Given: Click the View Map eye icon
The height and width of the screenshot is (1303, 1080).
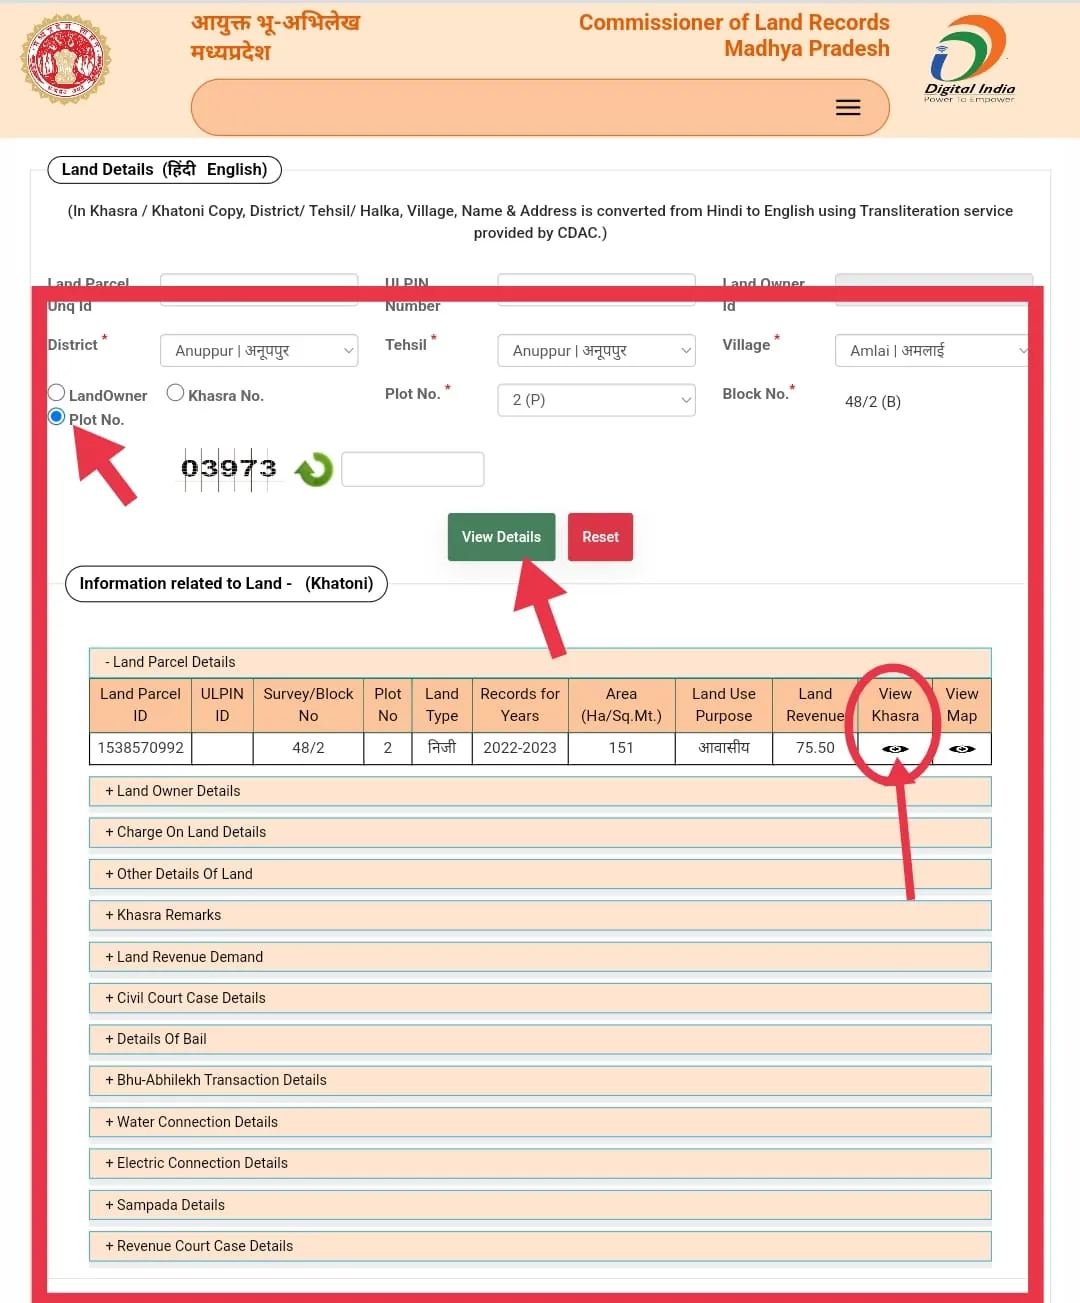Looking at the screenshot, I should pos(962,749).
